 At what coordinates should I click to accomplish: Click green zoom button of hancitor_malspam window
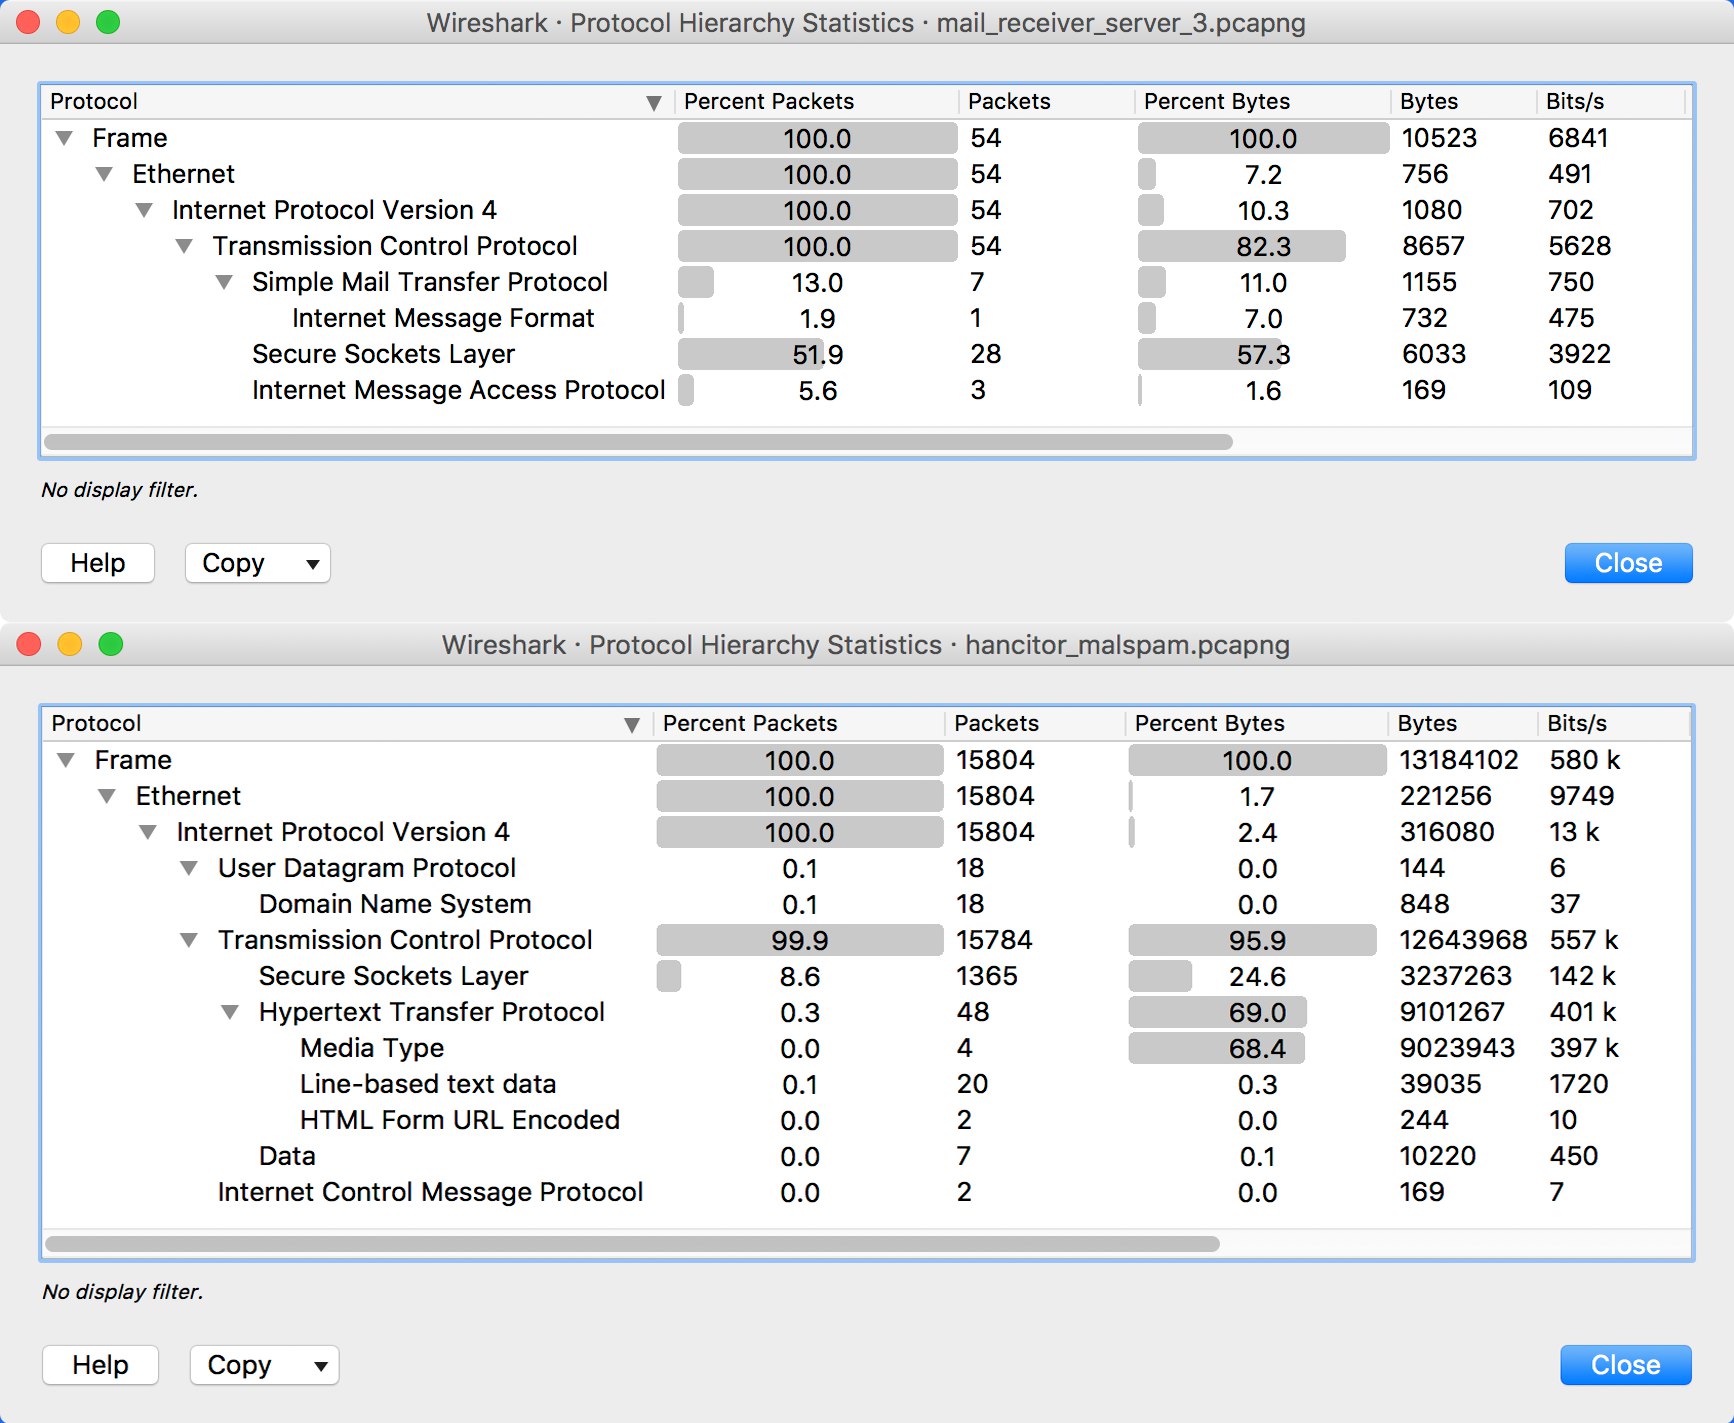pos(111,644)
